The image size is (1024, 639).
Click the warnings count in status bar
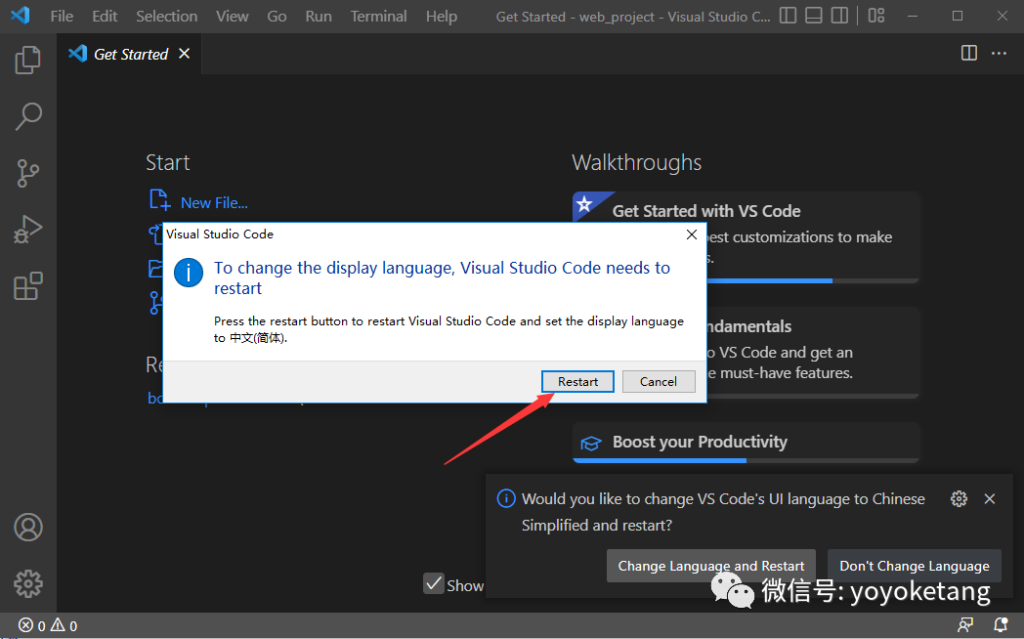pyautogui.click(x=64, y=625)
